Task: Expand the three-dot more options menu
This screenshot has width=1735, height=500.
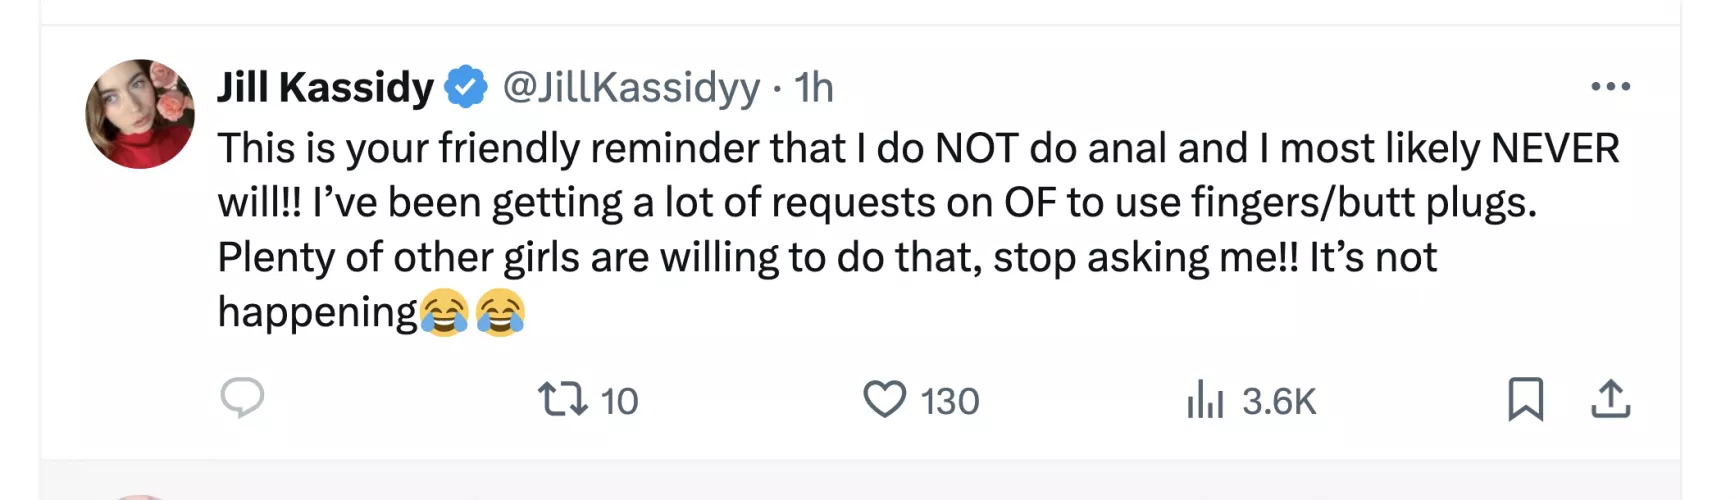Action: 1610,87
